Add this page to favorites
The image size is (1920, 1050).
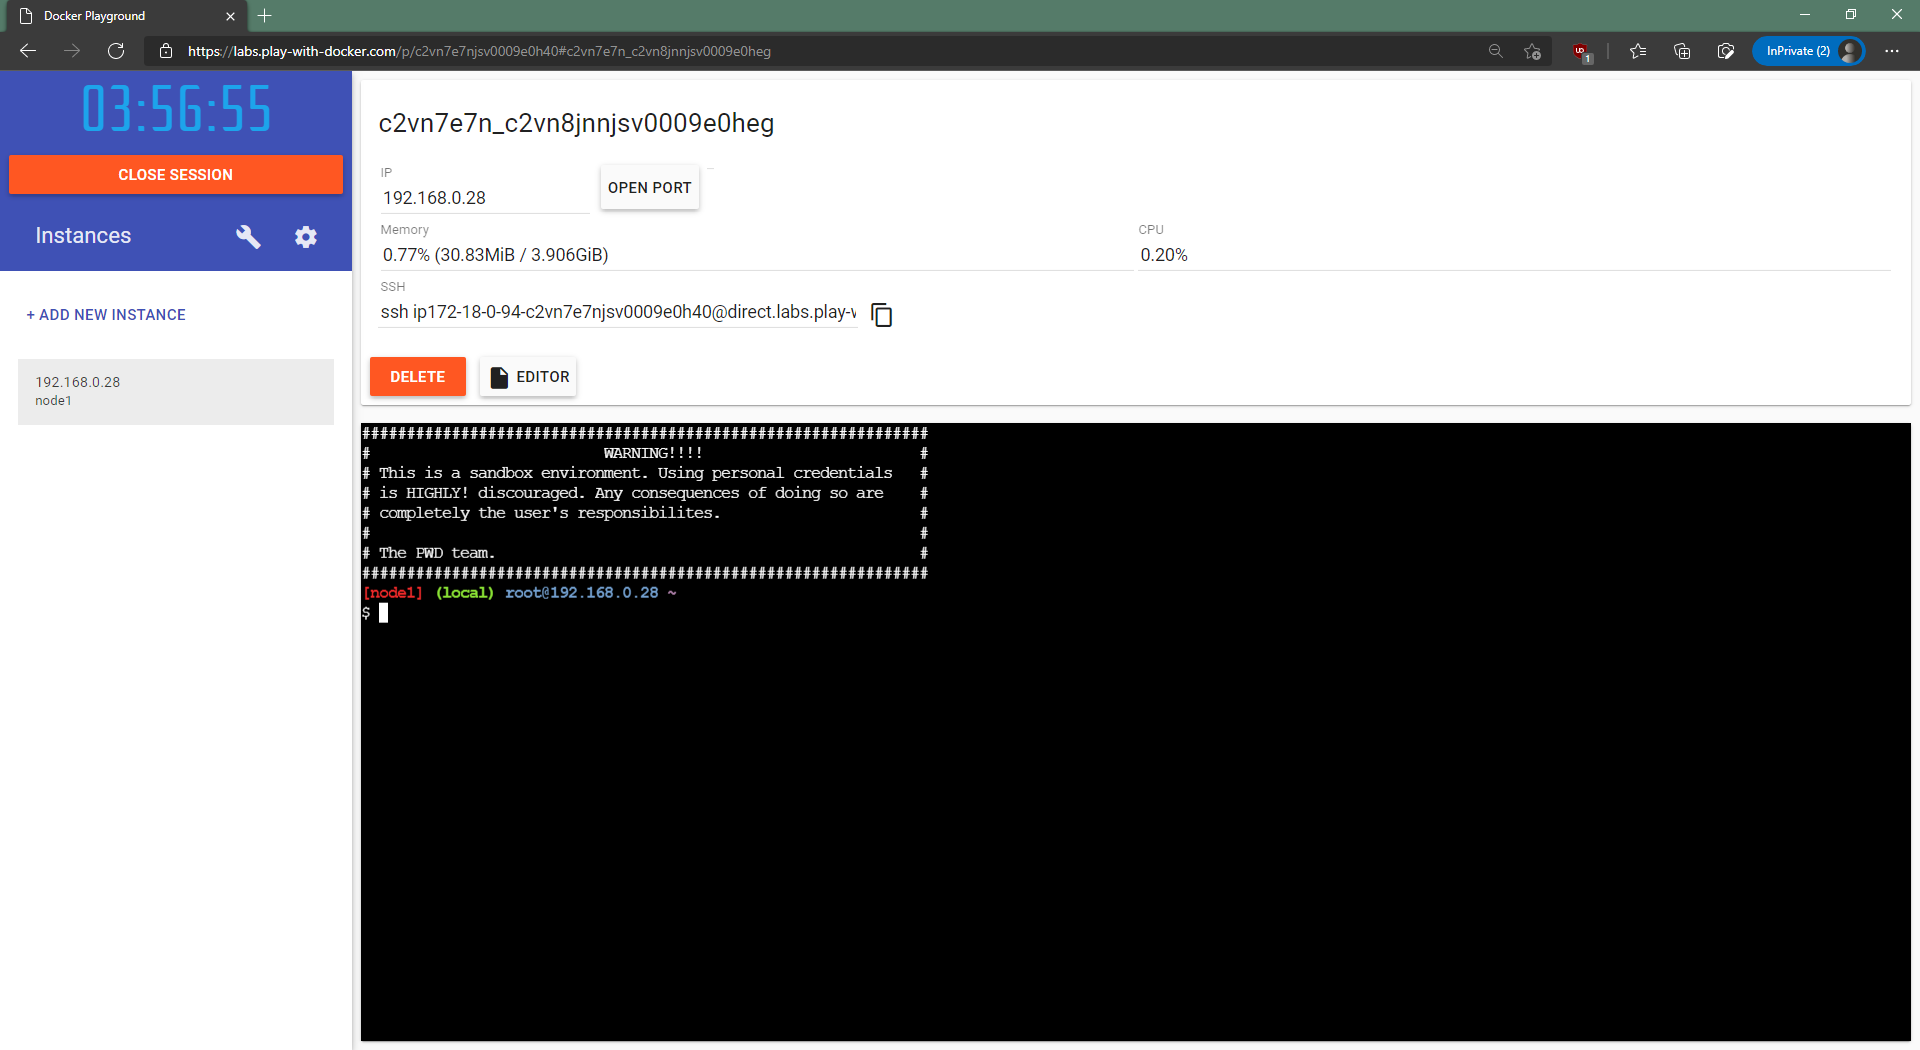tap(1532, 51)
